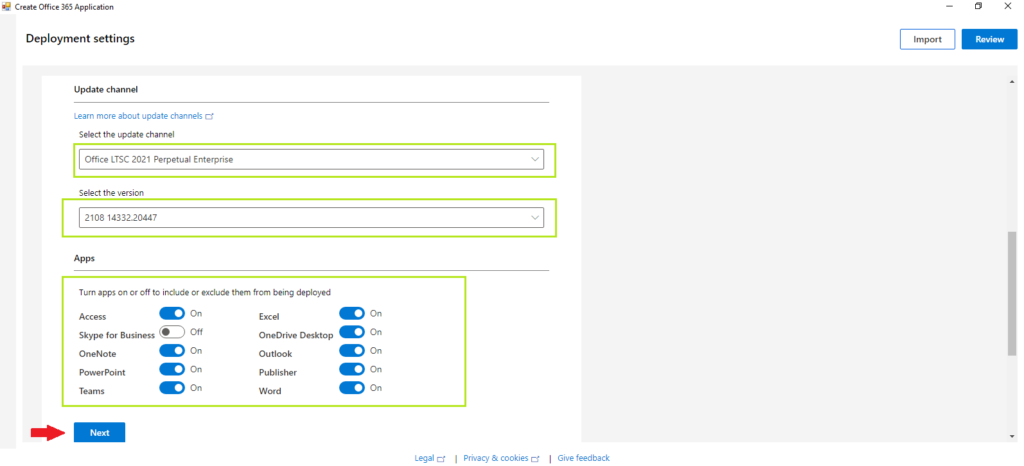Click the scrollbar up arrow
Image resolution: width=1024 pixels, height=466 pixels.
coord(1012,83)
